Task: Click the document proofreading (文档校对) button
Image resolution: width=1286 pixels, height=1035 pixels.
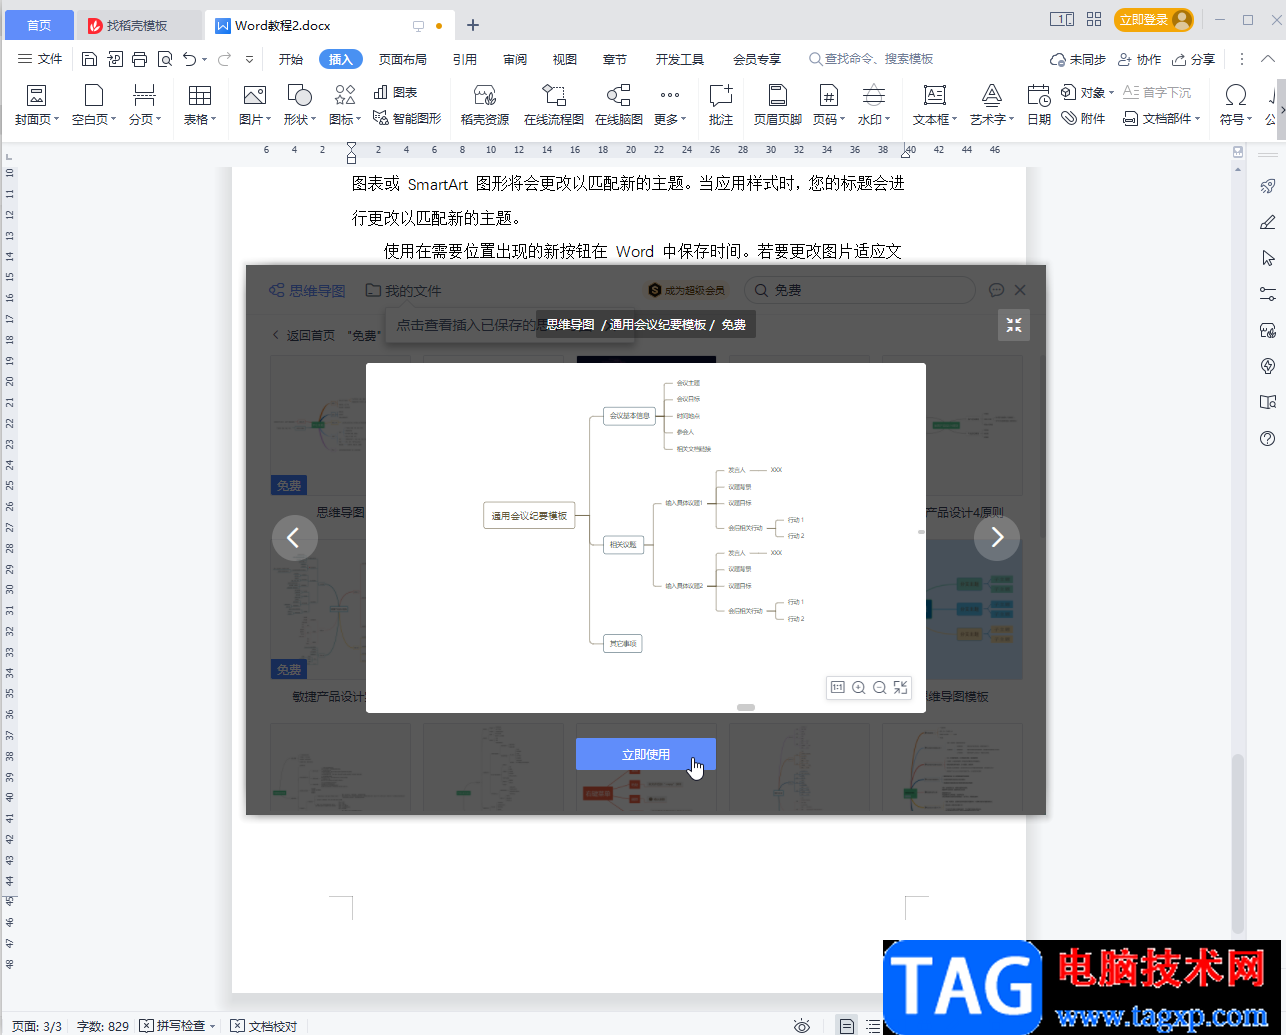Action: click(x=264, y=1025)
